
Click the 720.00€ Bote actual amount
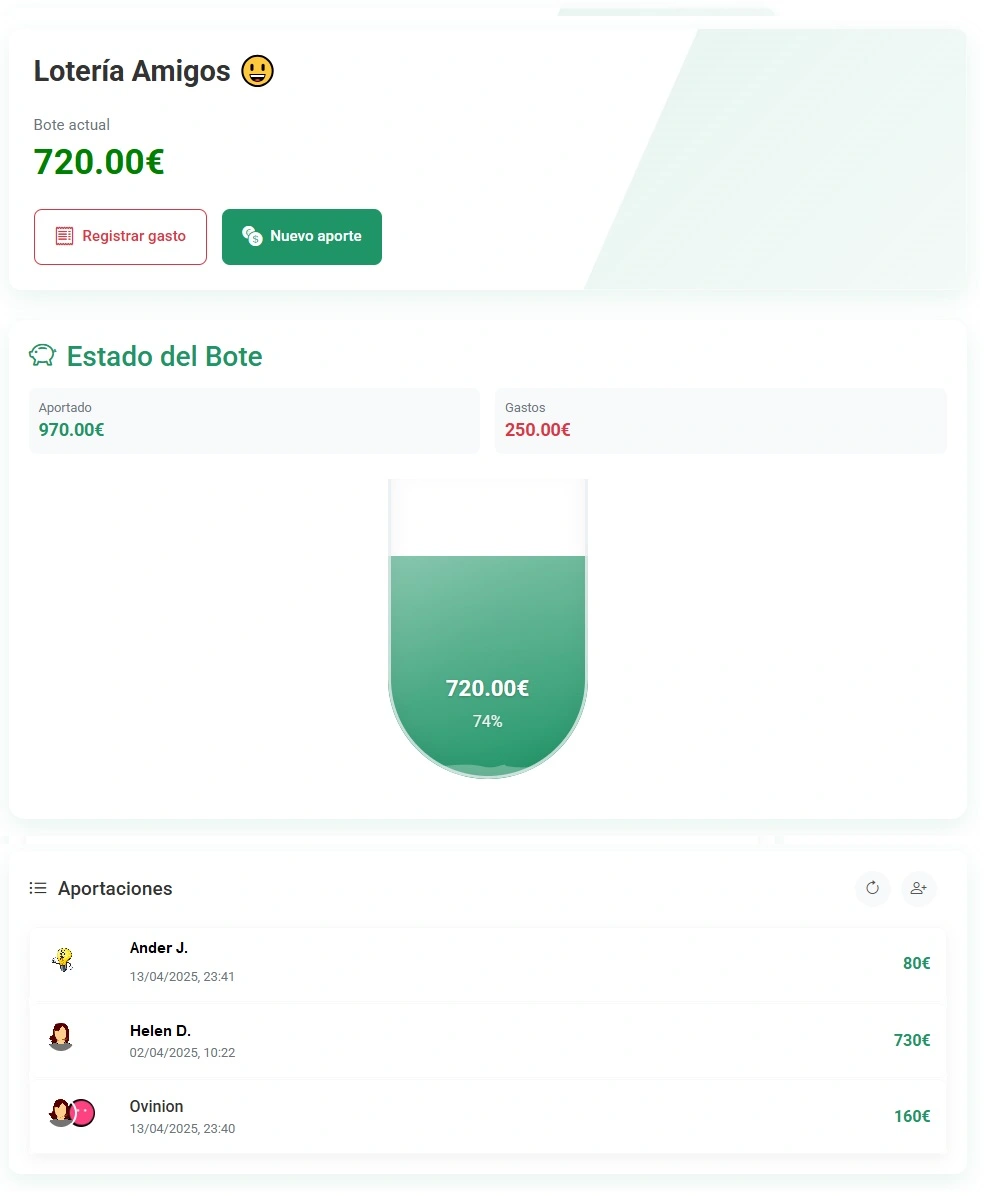click(99, 162)
